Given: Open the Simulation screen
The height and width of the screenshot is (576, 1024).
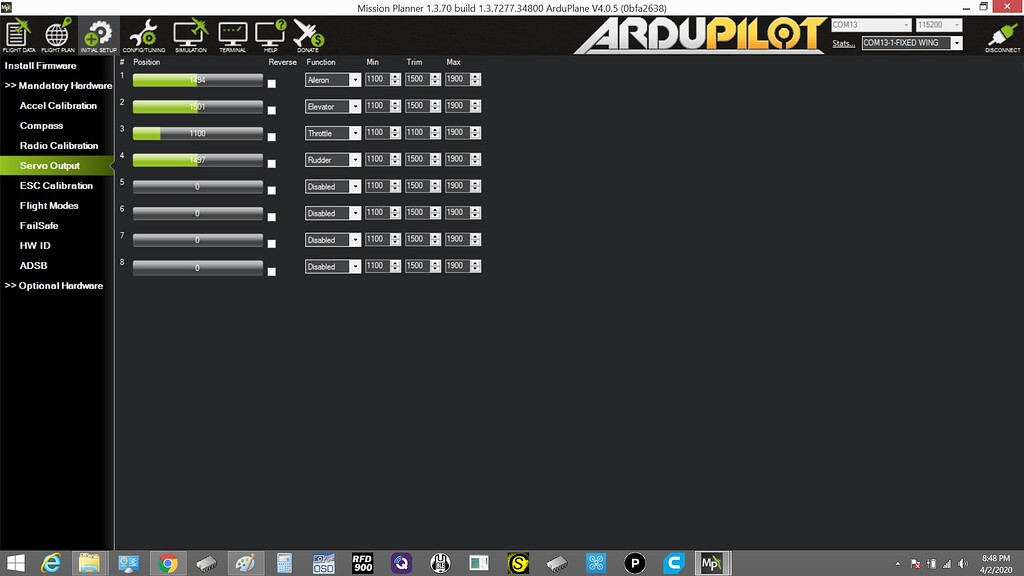Looking at the screenshot, I should (x=190, y=35).
